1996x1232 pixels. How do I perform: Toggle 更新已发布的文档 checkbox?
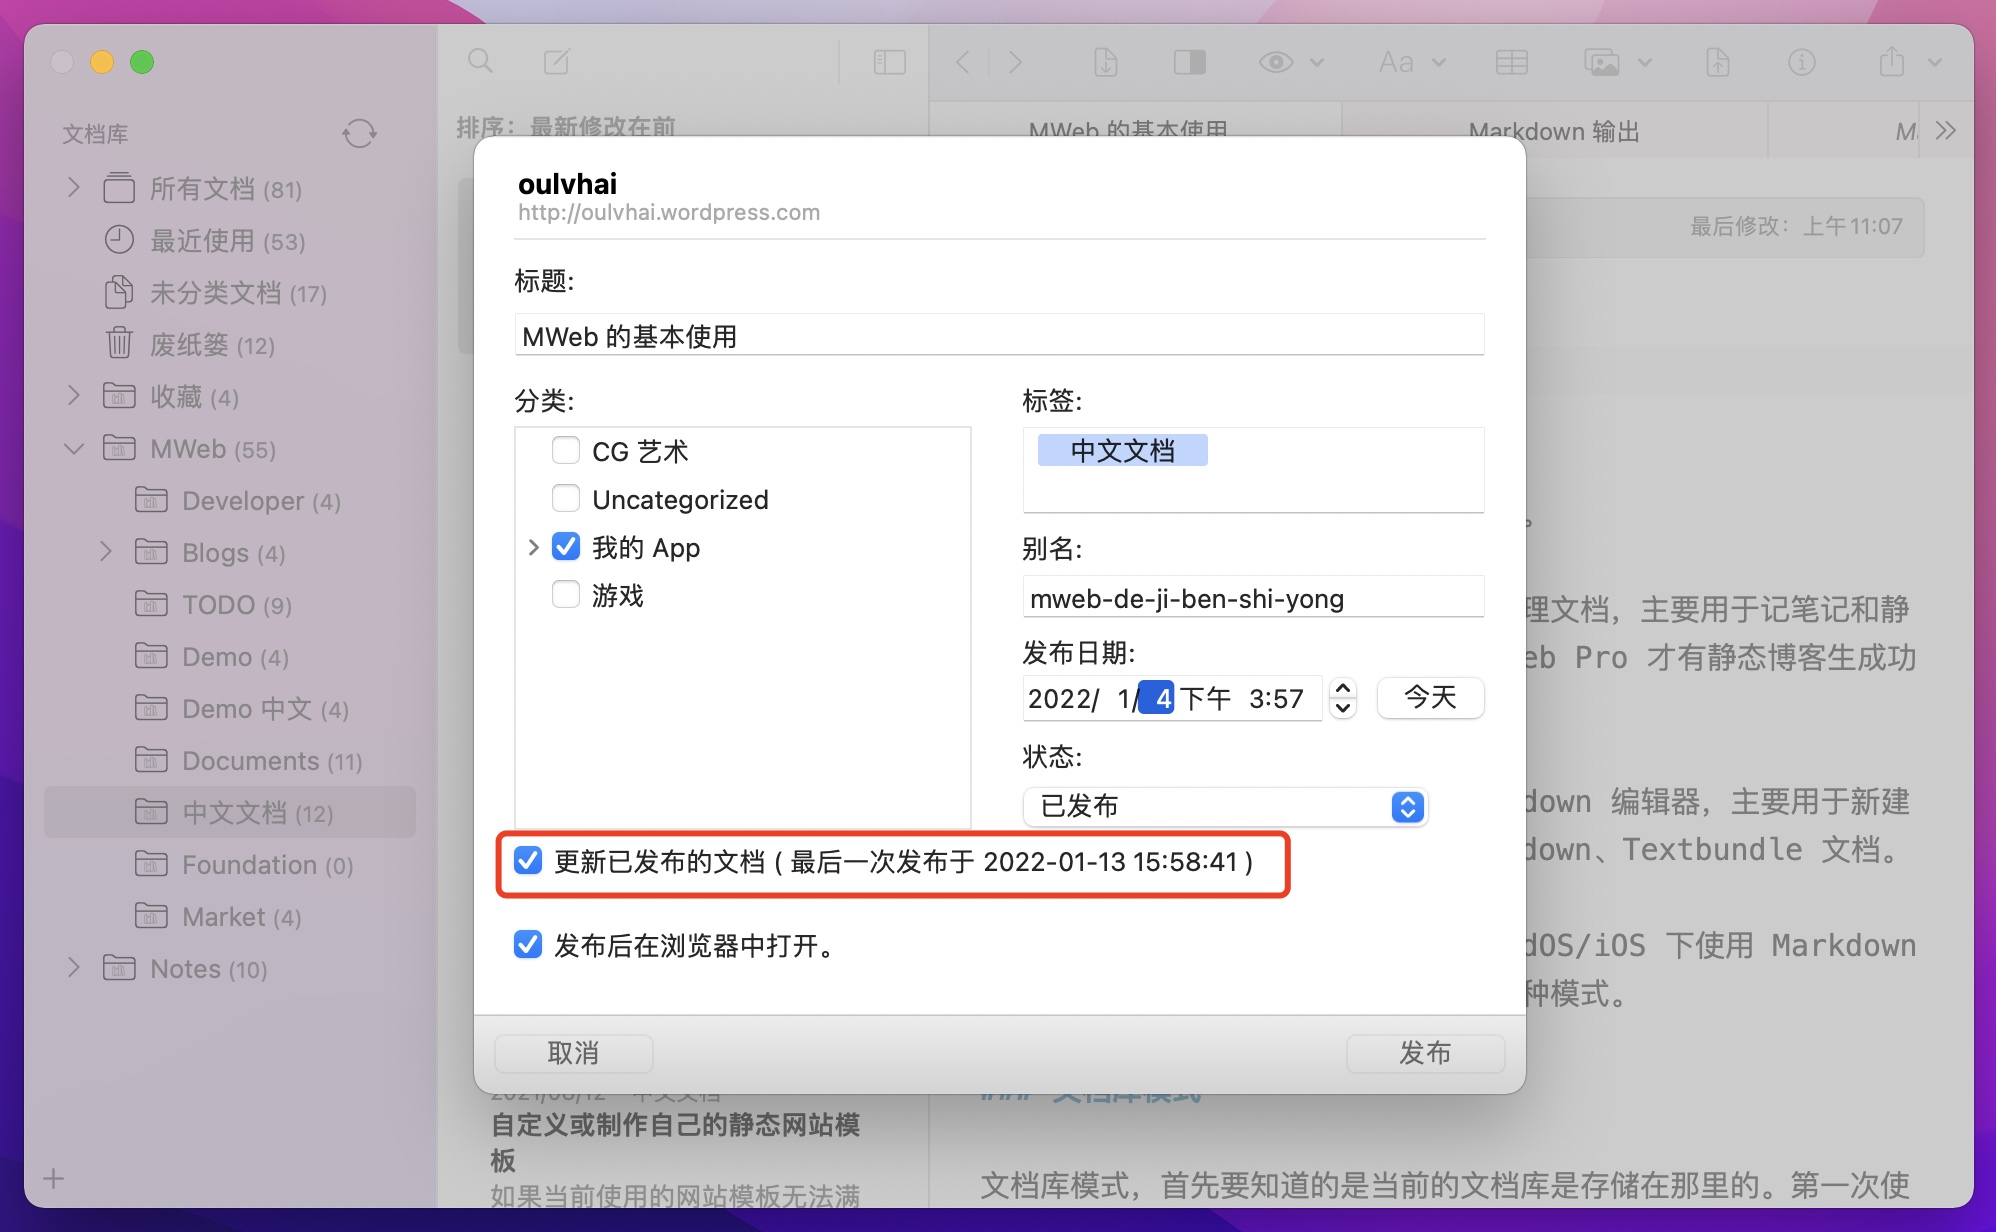tap(528, 861)
